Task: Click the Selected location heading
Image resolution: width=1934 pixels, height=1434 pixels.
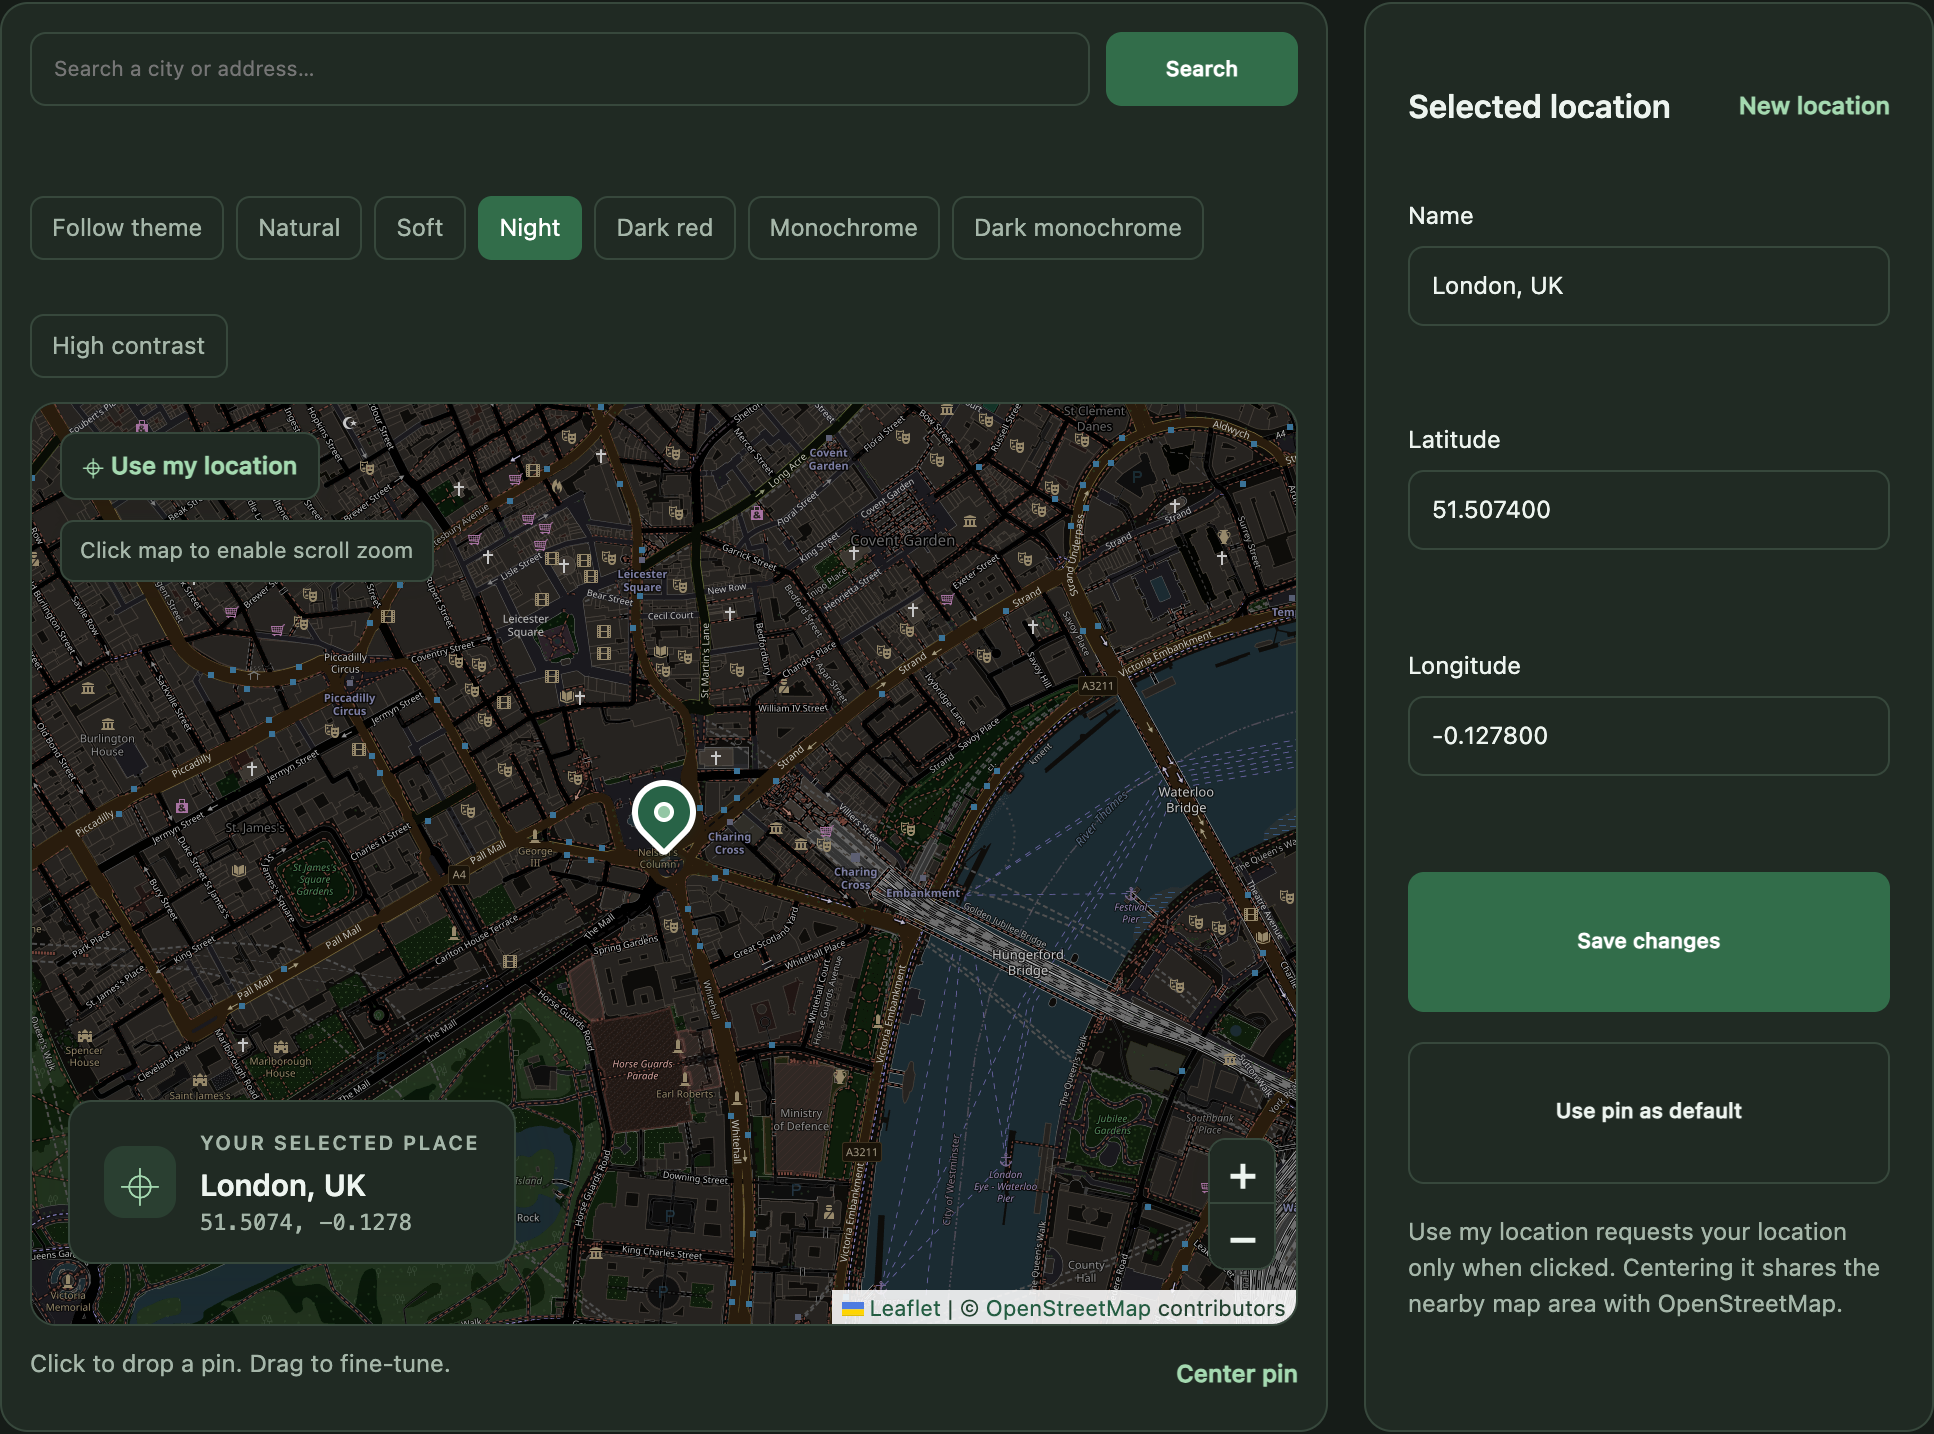Action: pos(1539,107)
